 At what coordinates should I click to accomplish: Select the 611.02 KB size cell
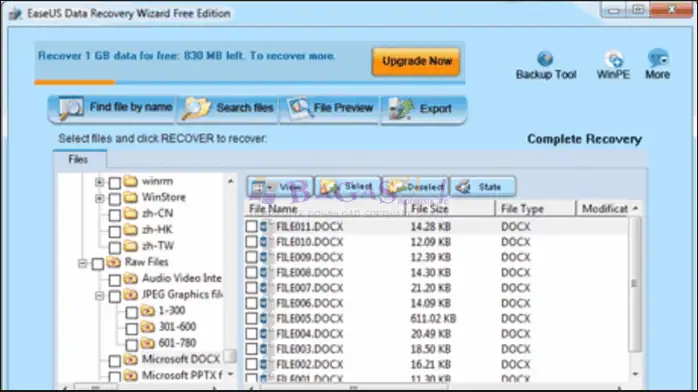tap(433, 319)
